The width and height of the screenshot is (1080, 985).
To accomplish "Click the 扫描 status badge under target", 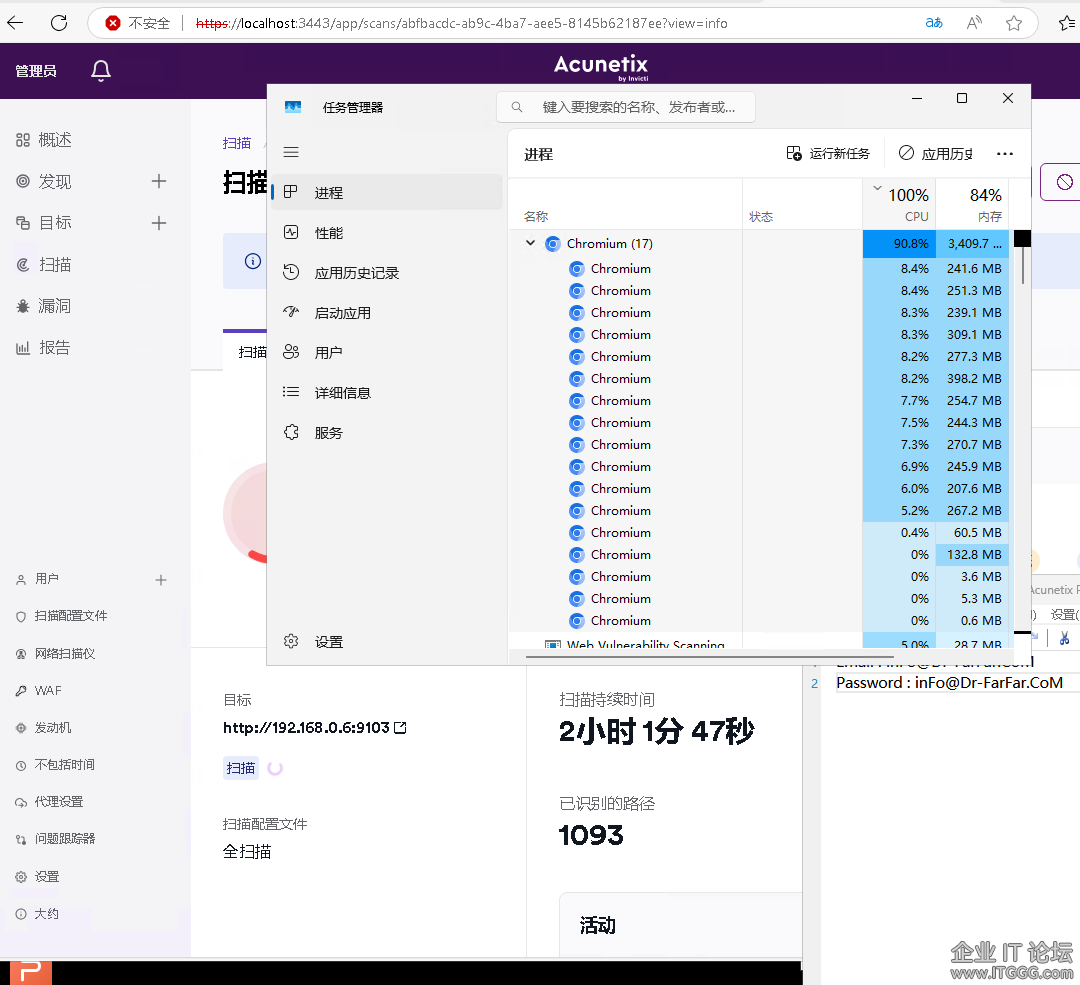I will (x=240, y=768).
